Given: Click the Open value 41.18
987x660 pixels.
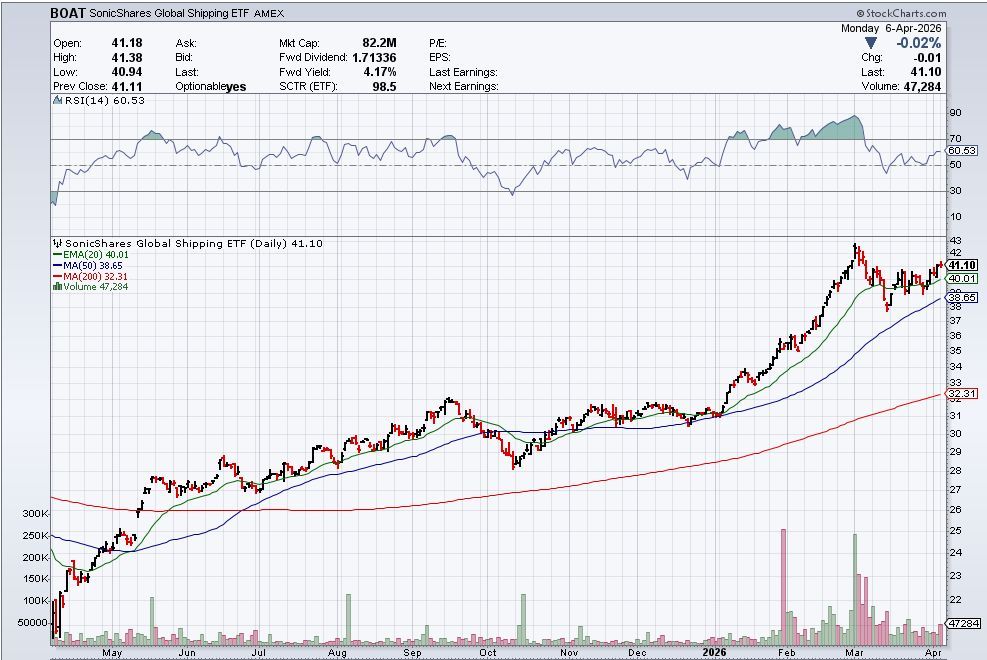Looking at the screenshot, I should click(x=127, y=43).
